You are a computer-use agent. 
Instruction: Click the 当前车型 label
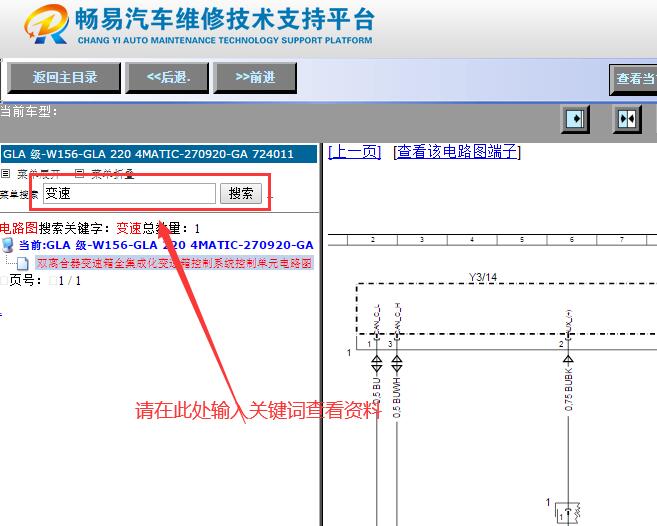click(28, 111)
